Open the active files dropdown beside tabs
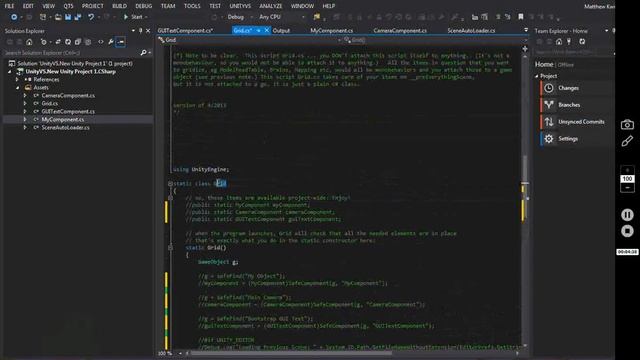The height and width of the screenshot is (360, 640). coord(526,30)
